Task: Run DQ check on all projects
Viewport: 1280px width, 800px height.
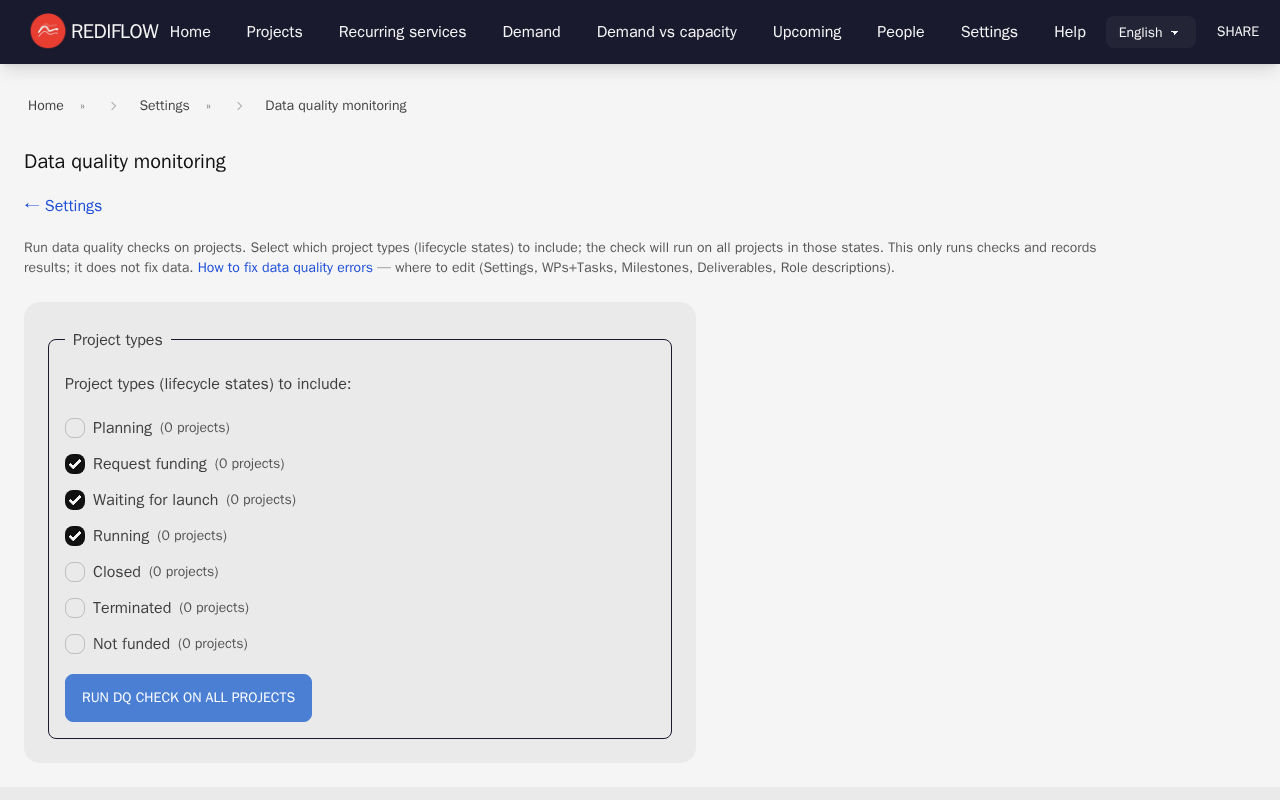Action: [x=188, y=698]
